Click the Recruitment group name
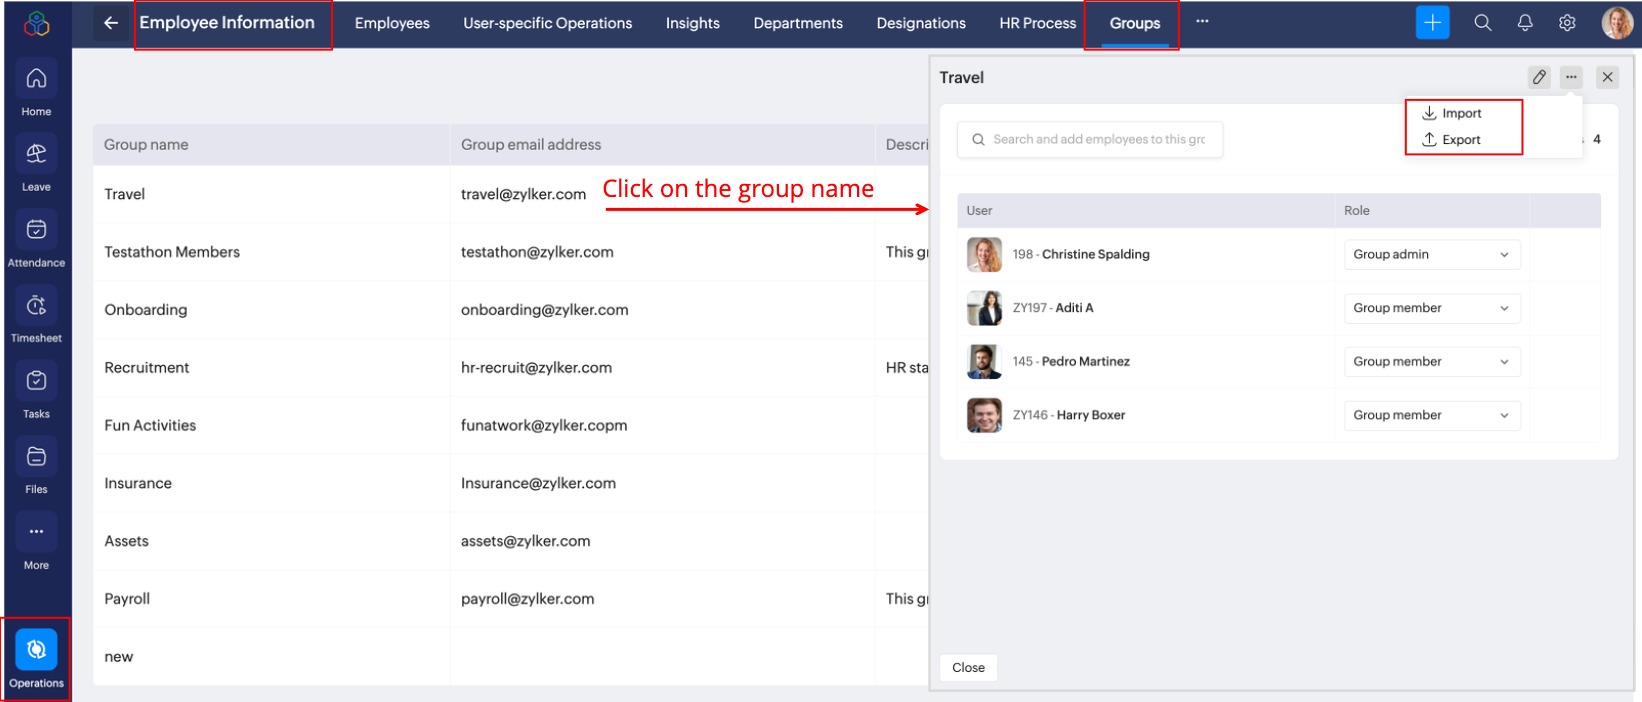 pos(147,368)
